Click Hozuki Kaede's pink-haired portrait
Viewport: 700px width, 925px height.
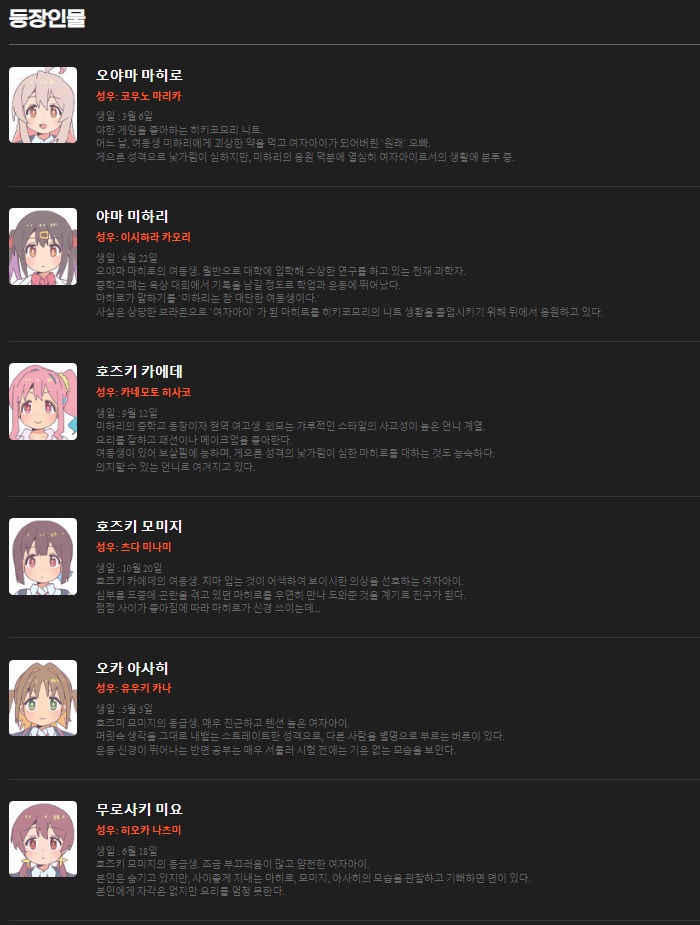43,402
